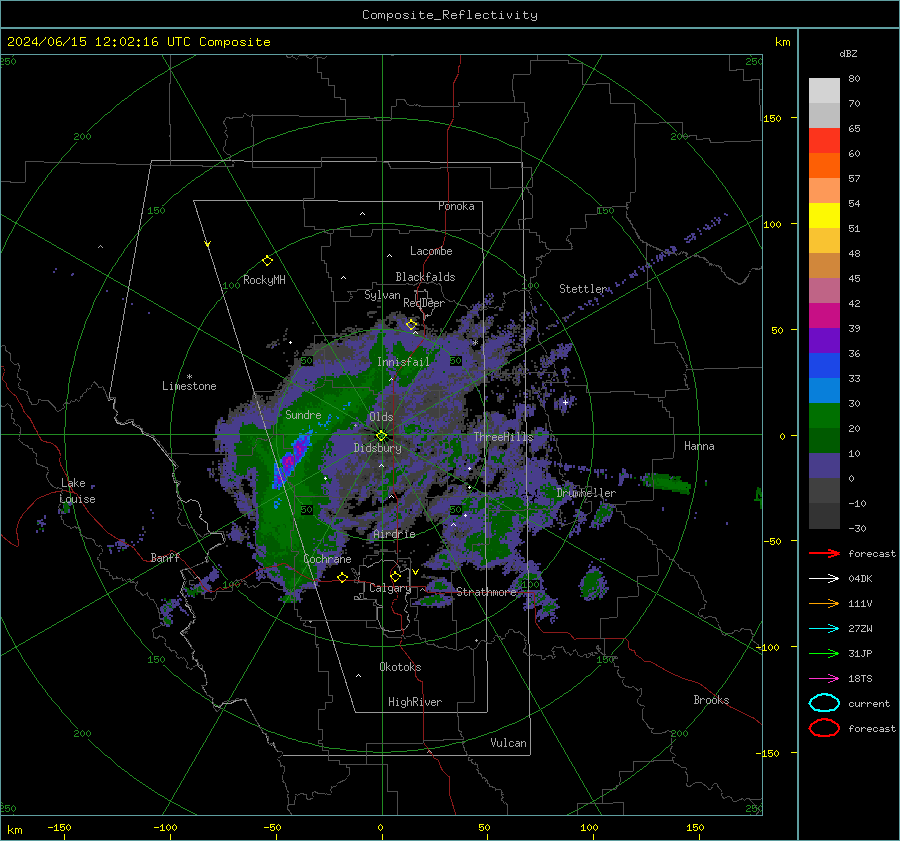Click the Ponoka city label
The image size is (900, 841).
coord(456,206)
